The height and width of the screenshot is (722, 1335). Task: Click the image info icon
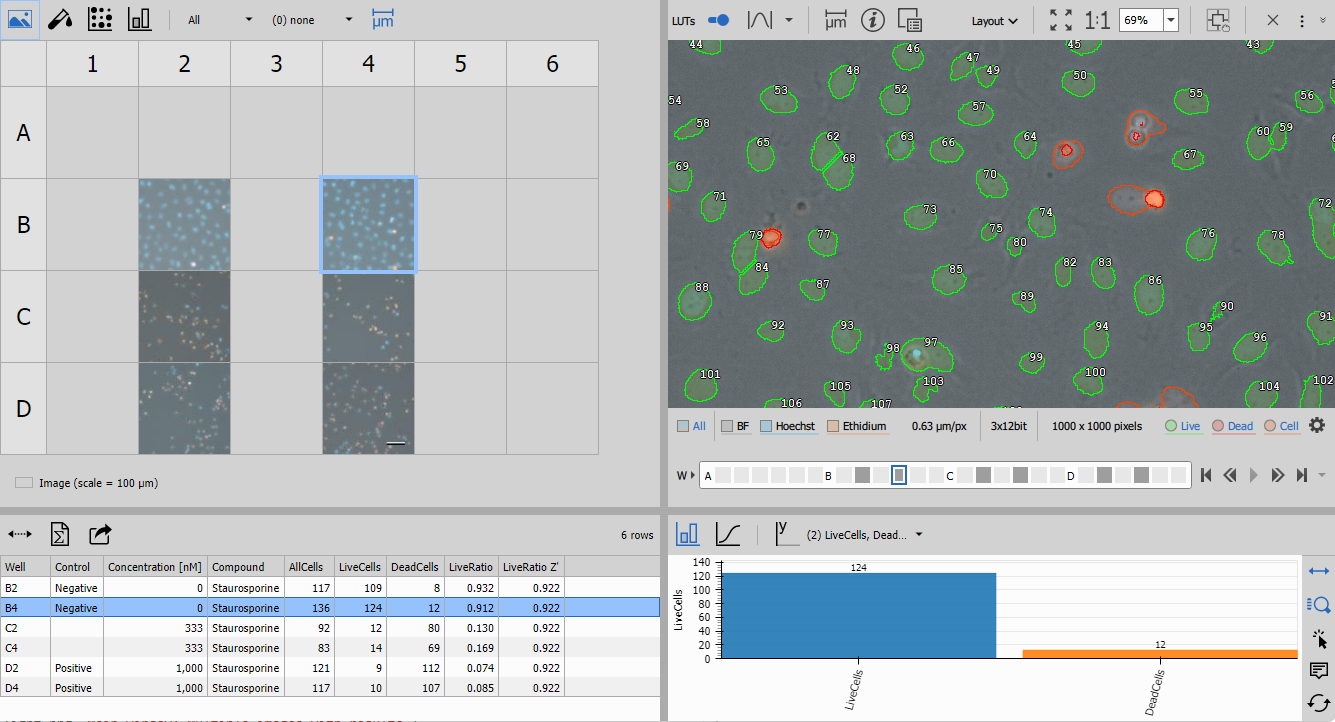click(872, 20)
